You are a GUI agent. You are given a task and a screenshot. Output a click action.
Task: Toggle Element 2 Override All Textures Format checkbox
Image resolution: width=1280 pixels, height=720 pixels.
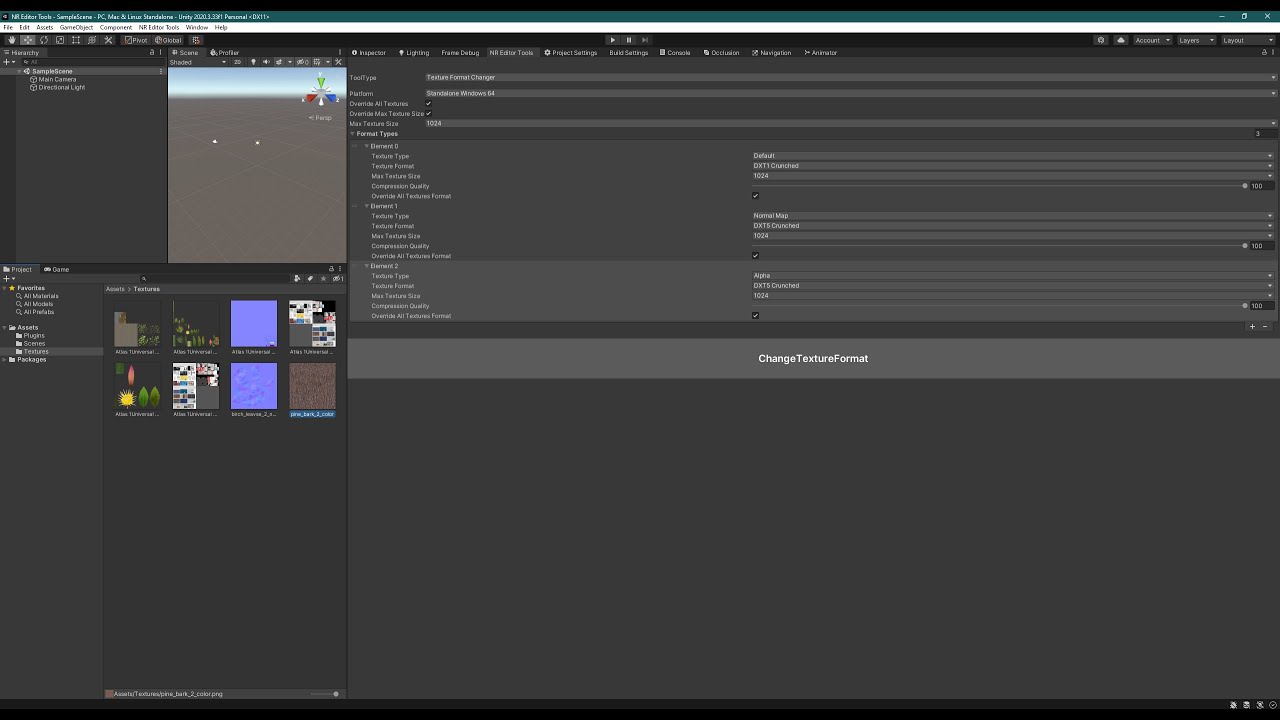[x=755, y=316]
